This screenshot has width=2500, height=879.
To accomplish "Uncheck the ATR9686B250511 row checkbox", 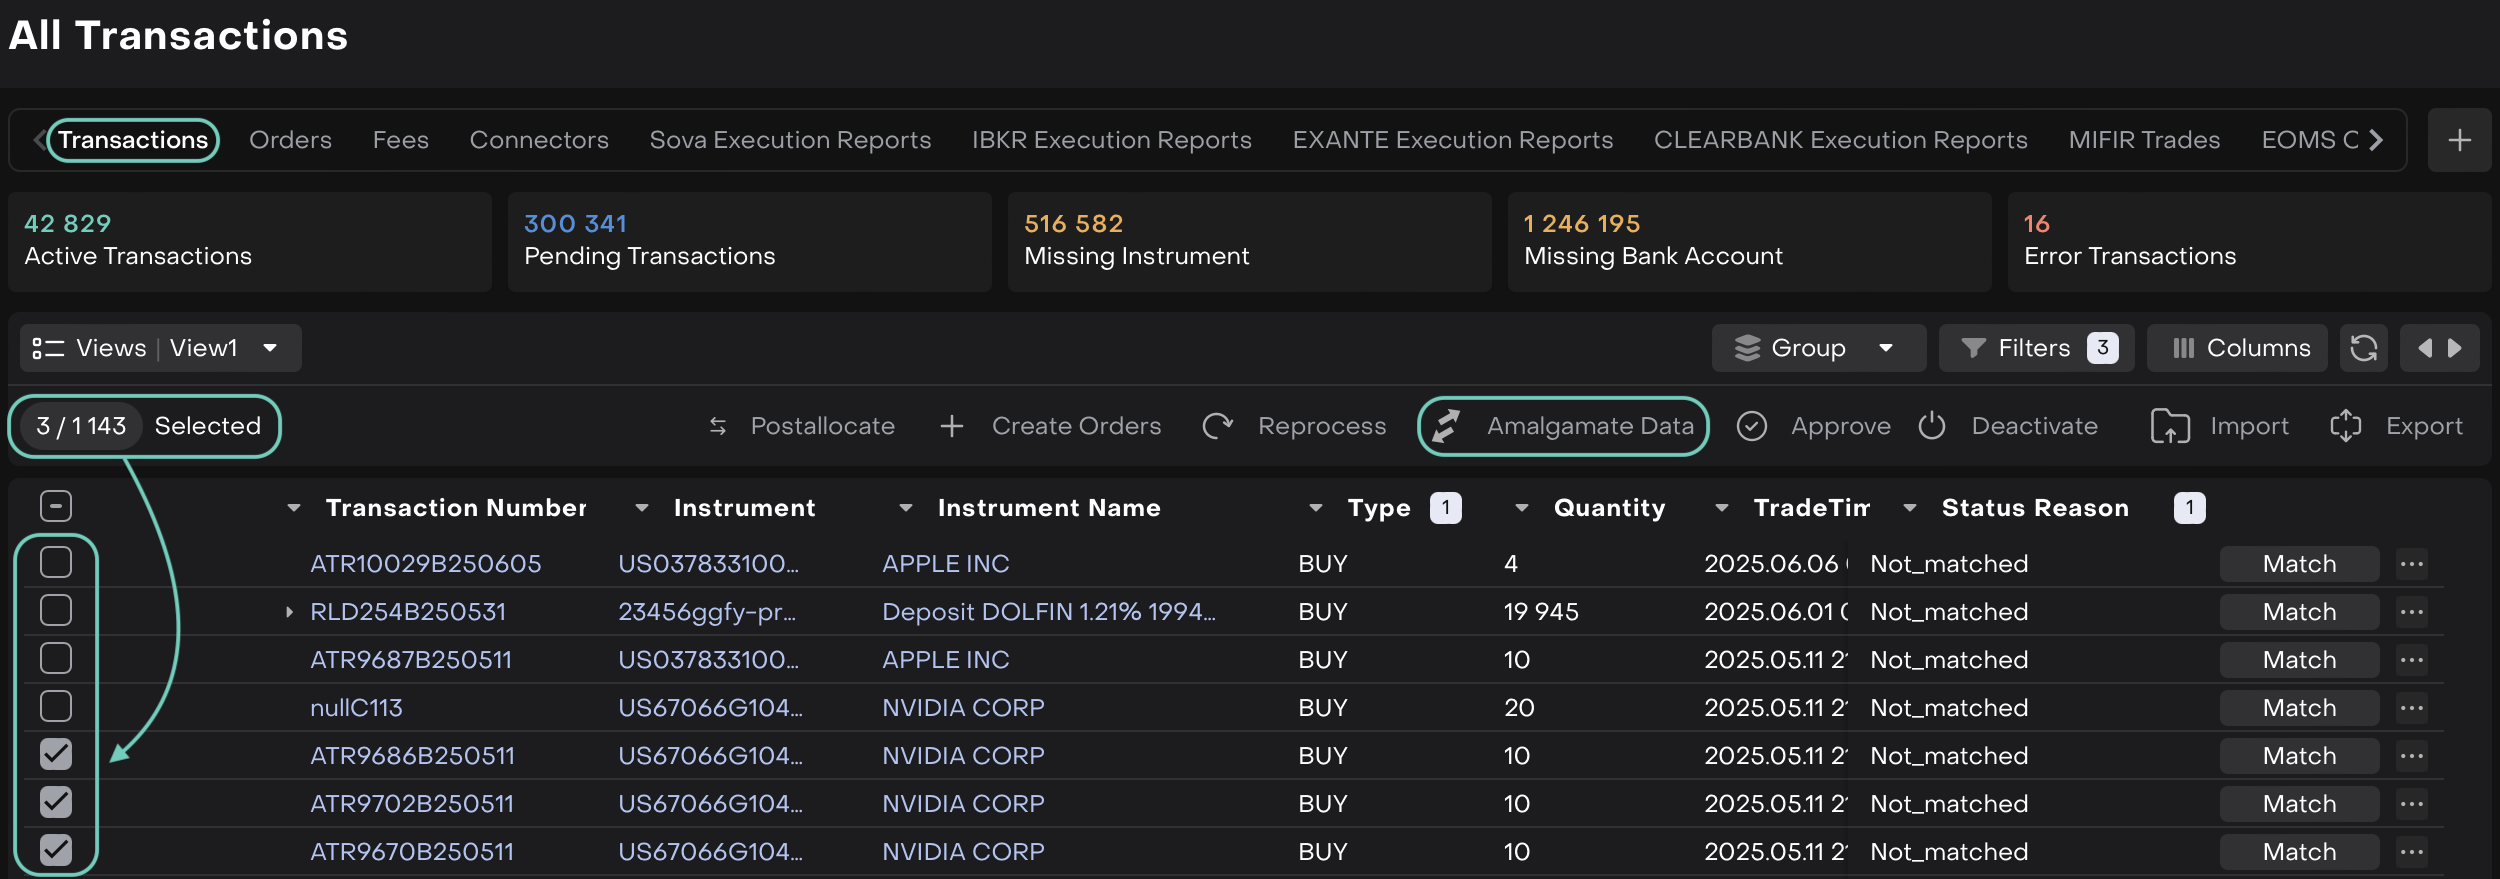I will (56, 754).
